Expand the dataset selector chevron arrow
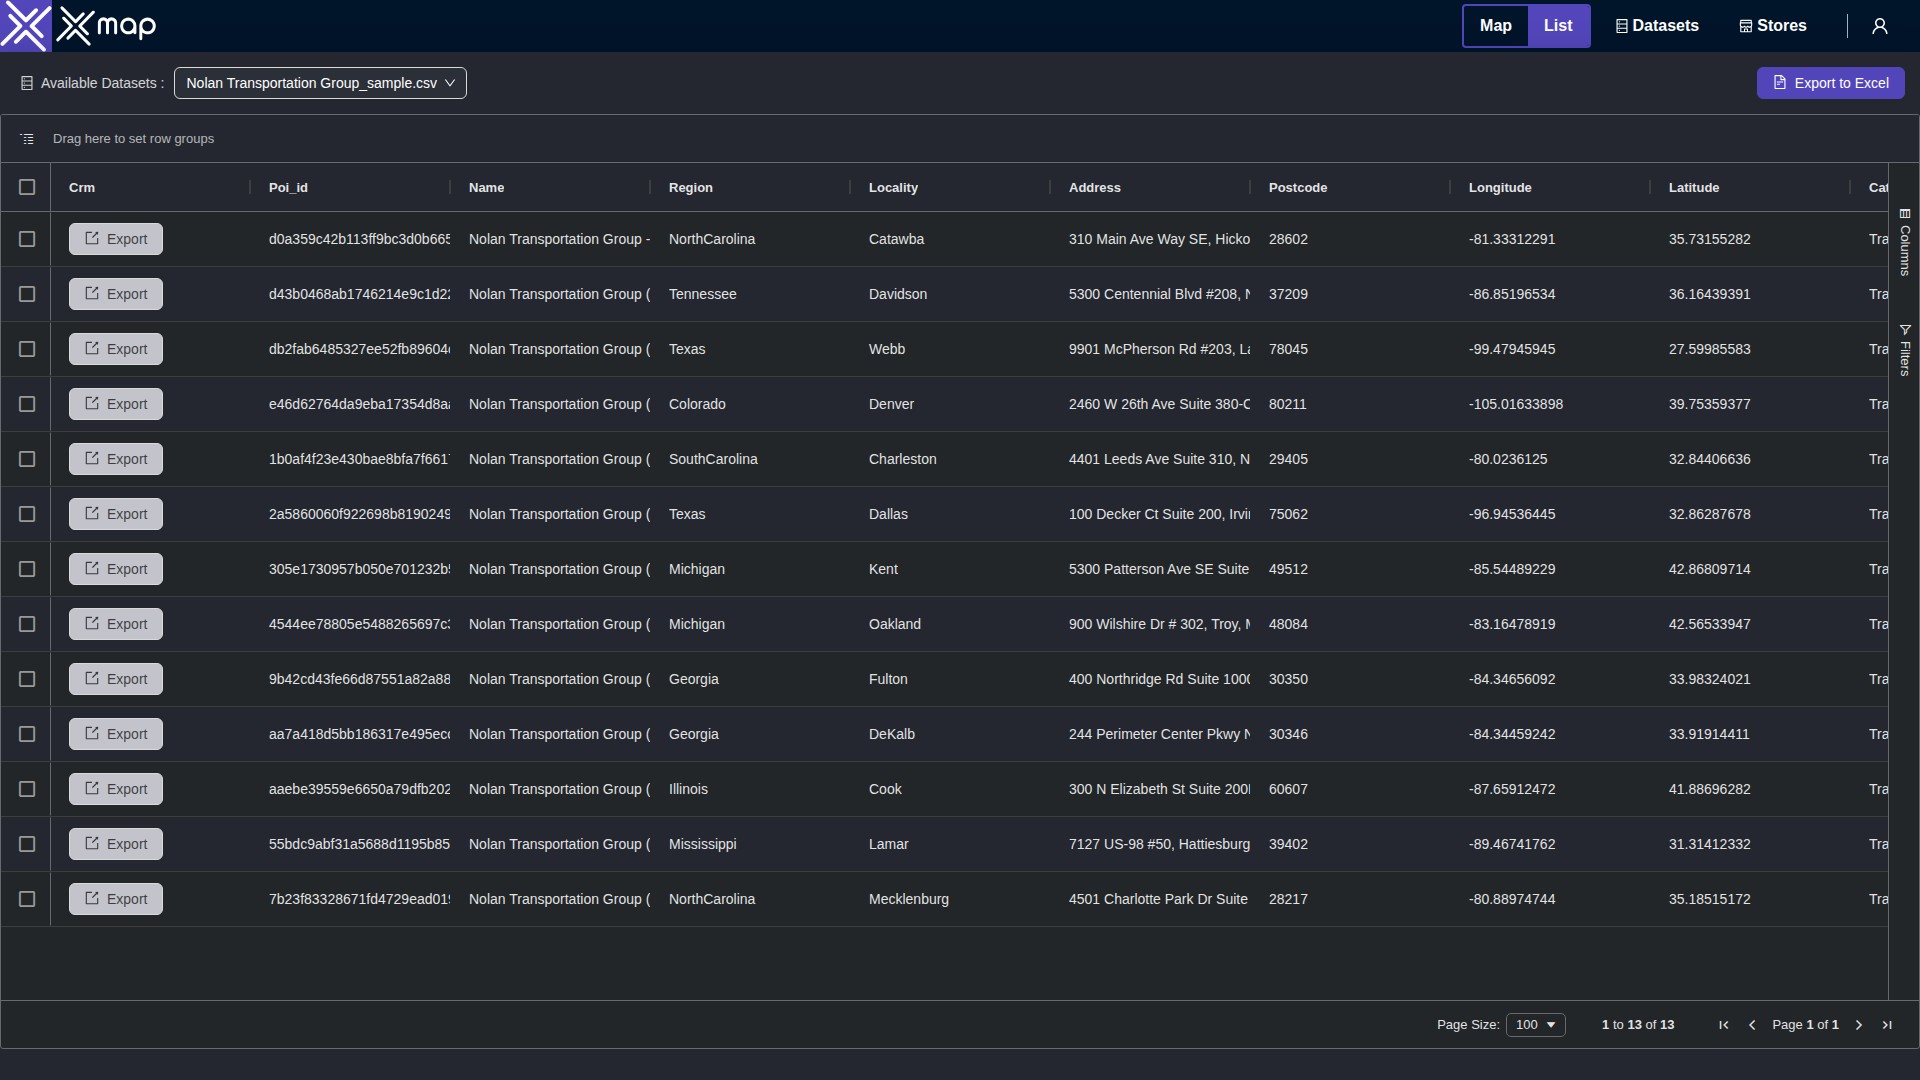1920x1080 pixels. pyautogui.click(x=452, y=83)
